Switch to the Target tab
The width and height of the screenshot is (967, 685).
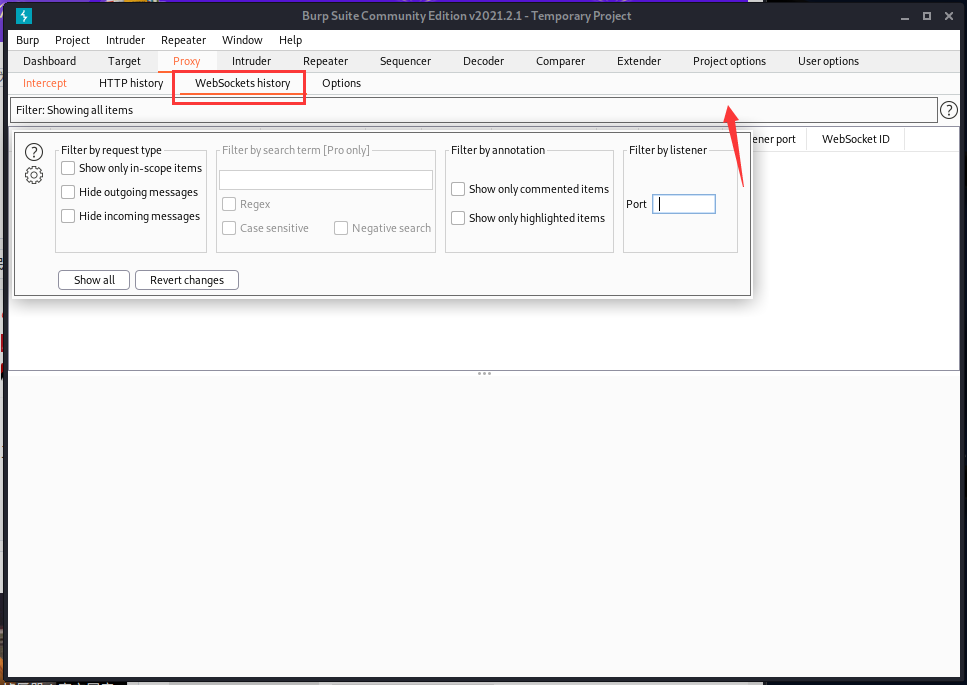[x=124, y=61]
